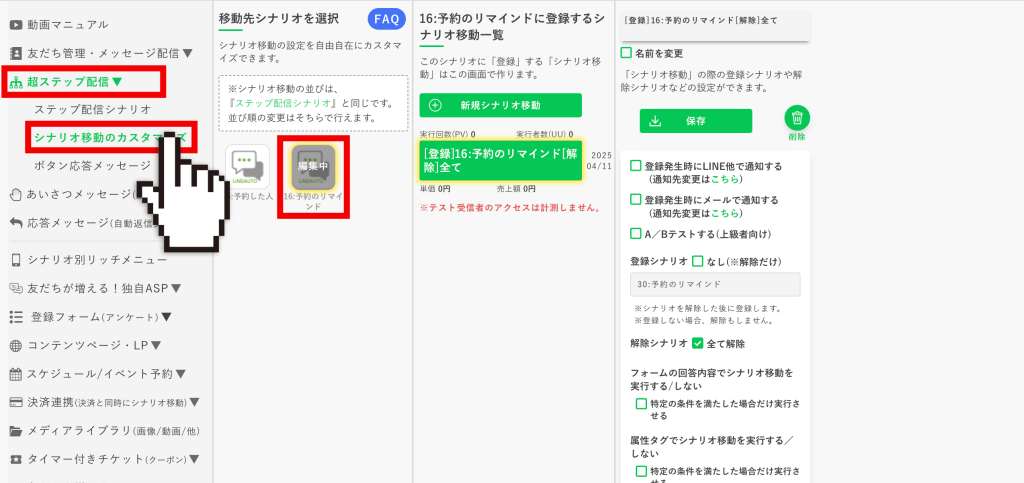Click 友だちが増える chat bubbles icon
Screen dimensions: 1024x483
(16, 288)
